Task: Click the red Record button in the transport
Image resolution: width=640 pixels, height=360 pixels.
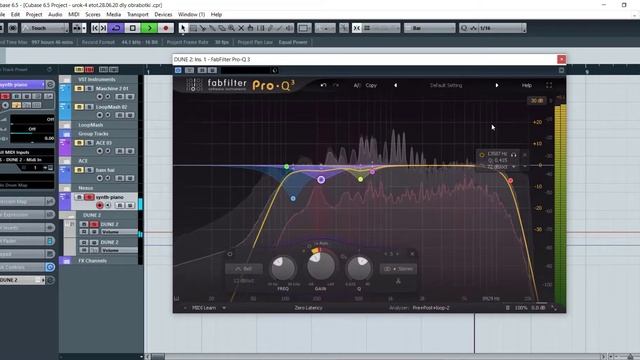Action: 166,28
